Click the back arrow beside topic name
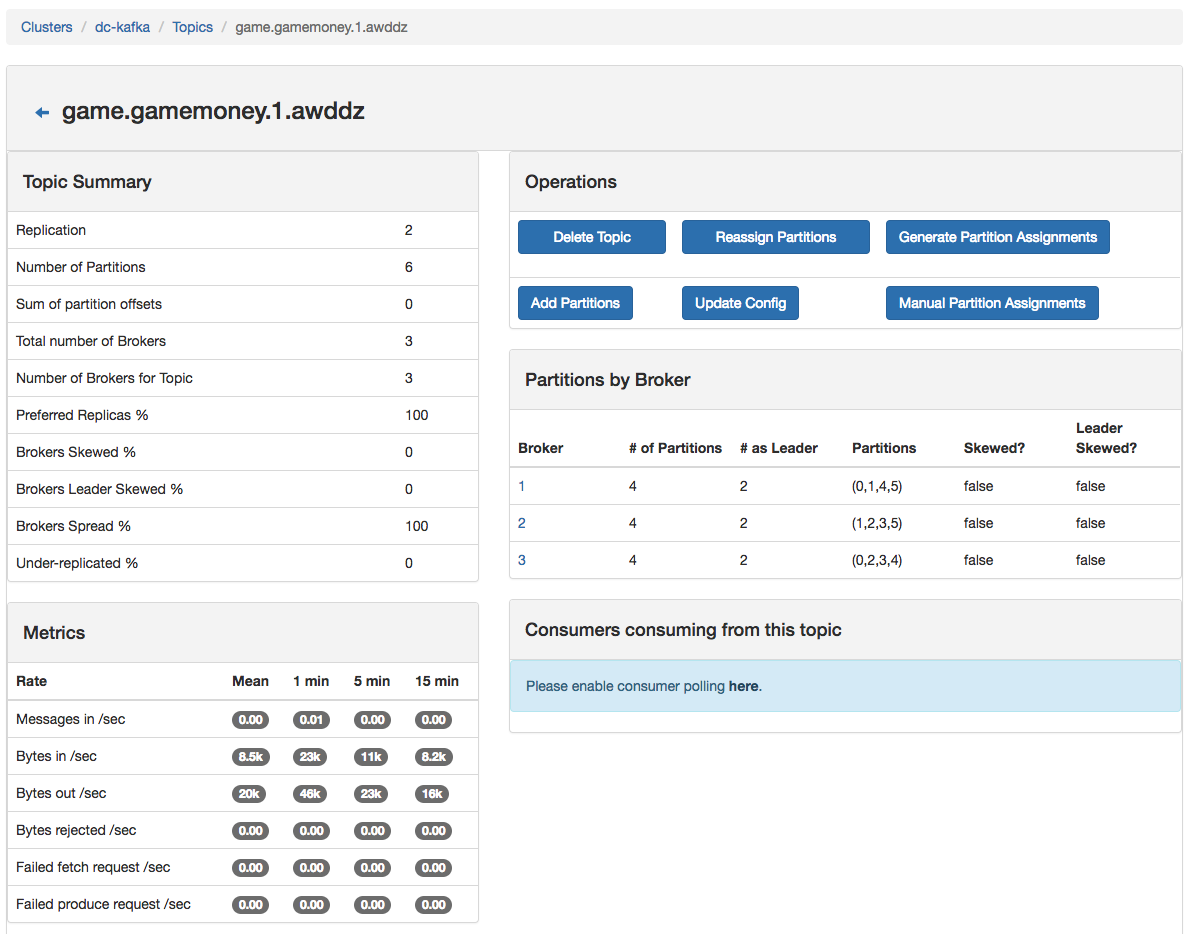The height and width of the screenshot is (934, 1191). (42, 113)
